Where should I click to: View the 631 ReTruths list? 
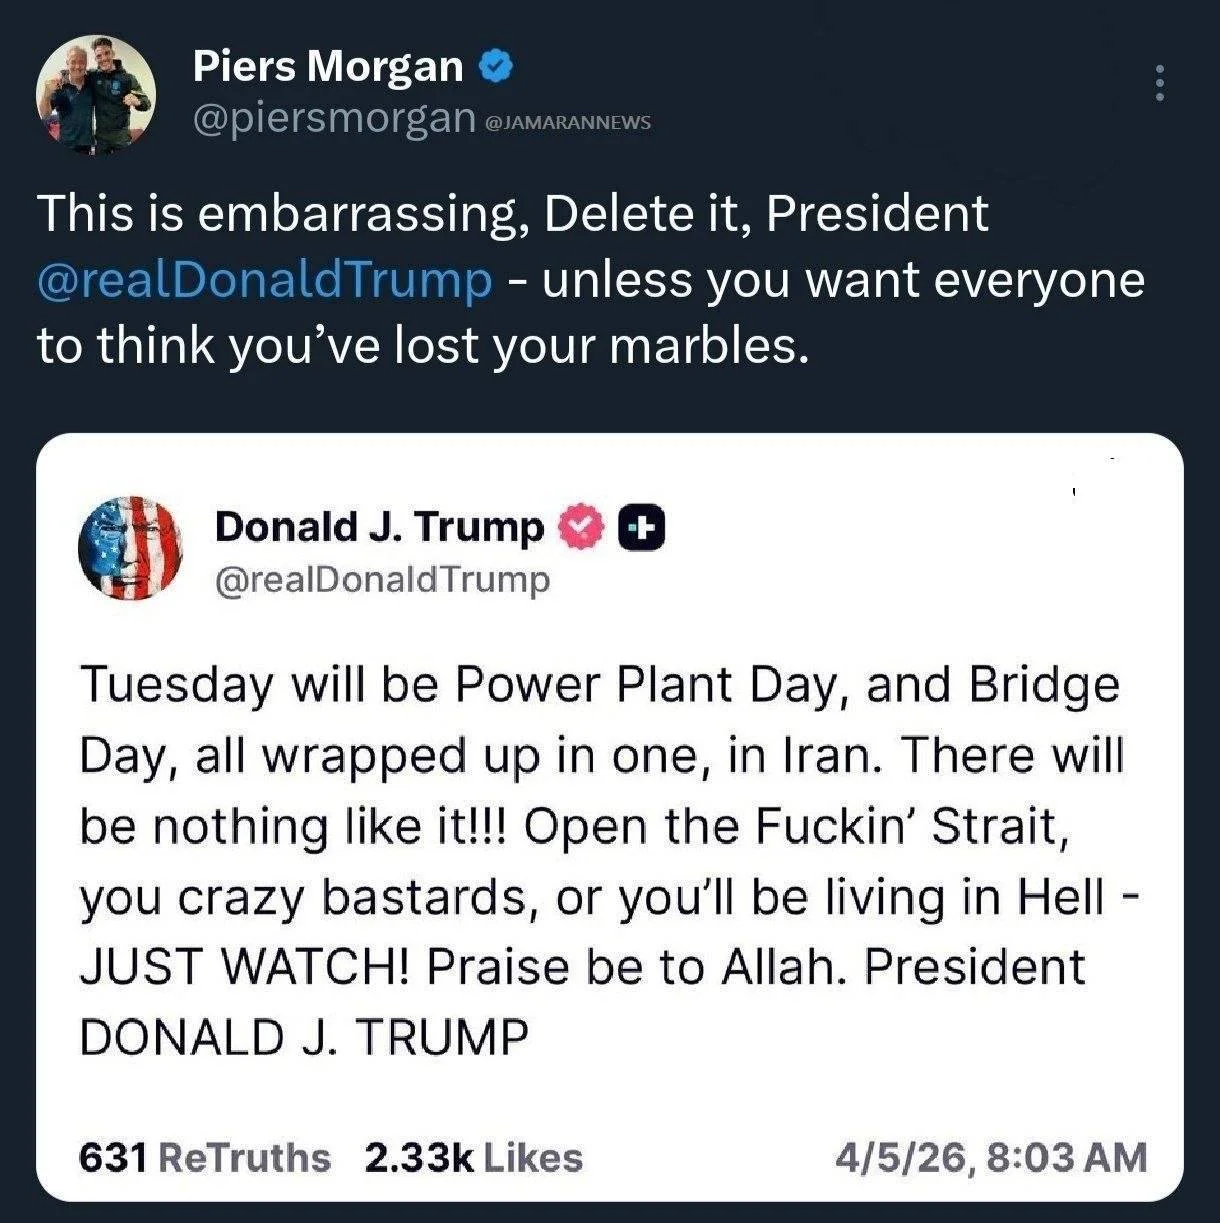point(205,1157)
